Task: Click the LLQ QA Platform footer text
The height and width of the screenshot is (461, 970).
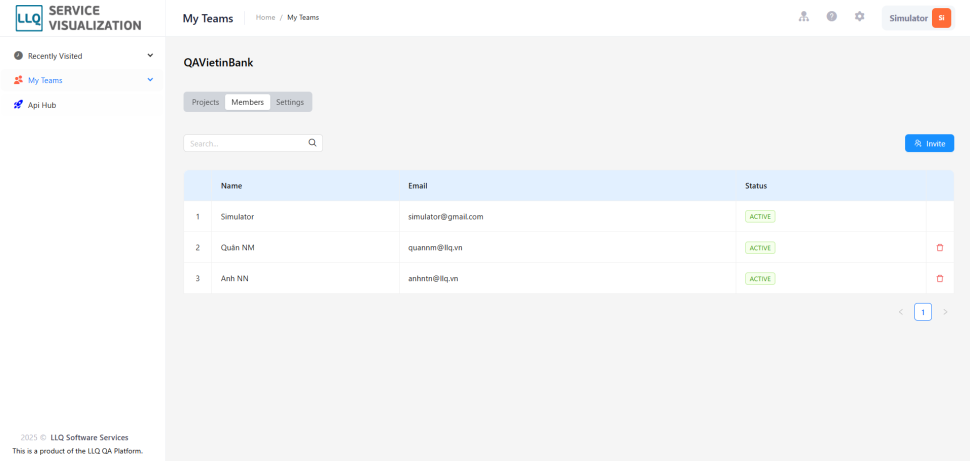Action: [x=77, y=451]
